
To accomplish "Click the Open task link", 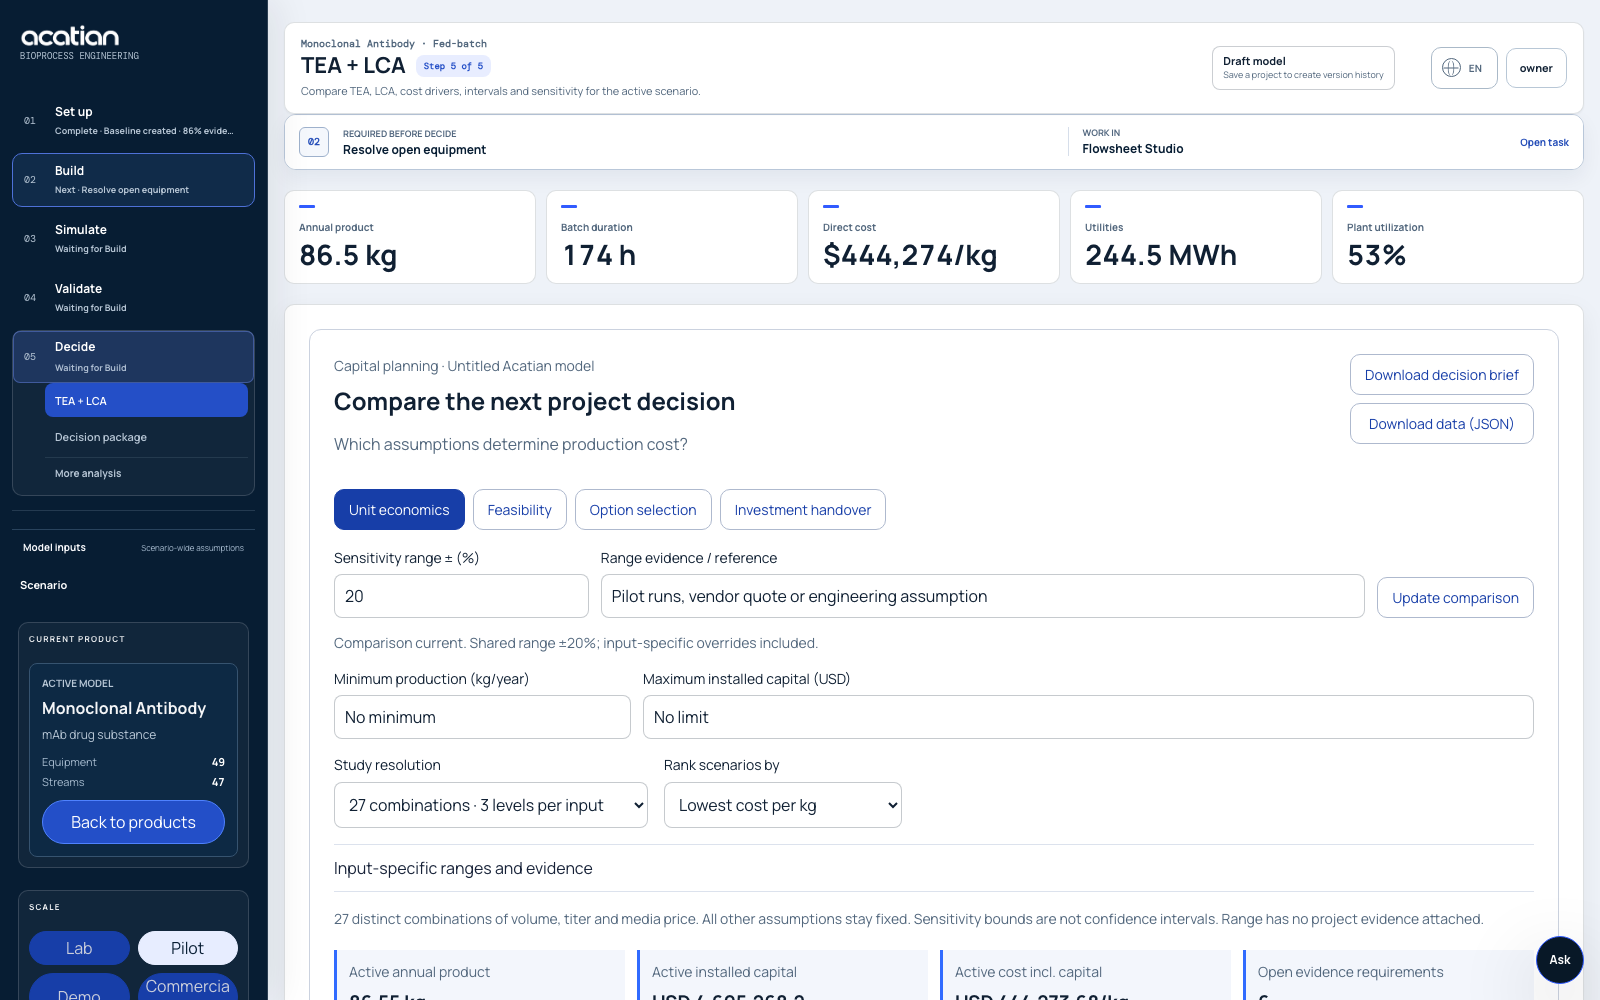I will [1544, 143].
